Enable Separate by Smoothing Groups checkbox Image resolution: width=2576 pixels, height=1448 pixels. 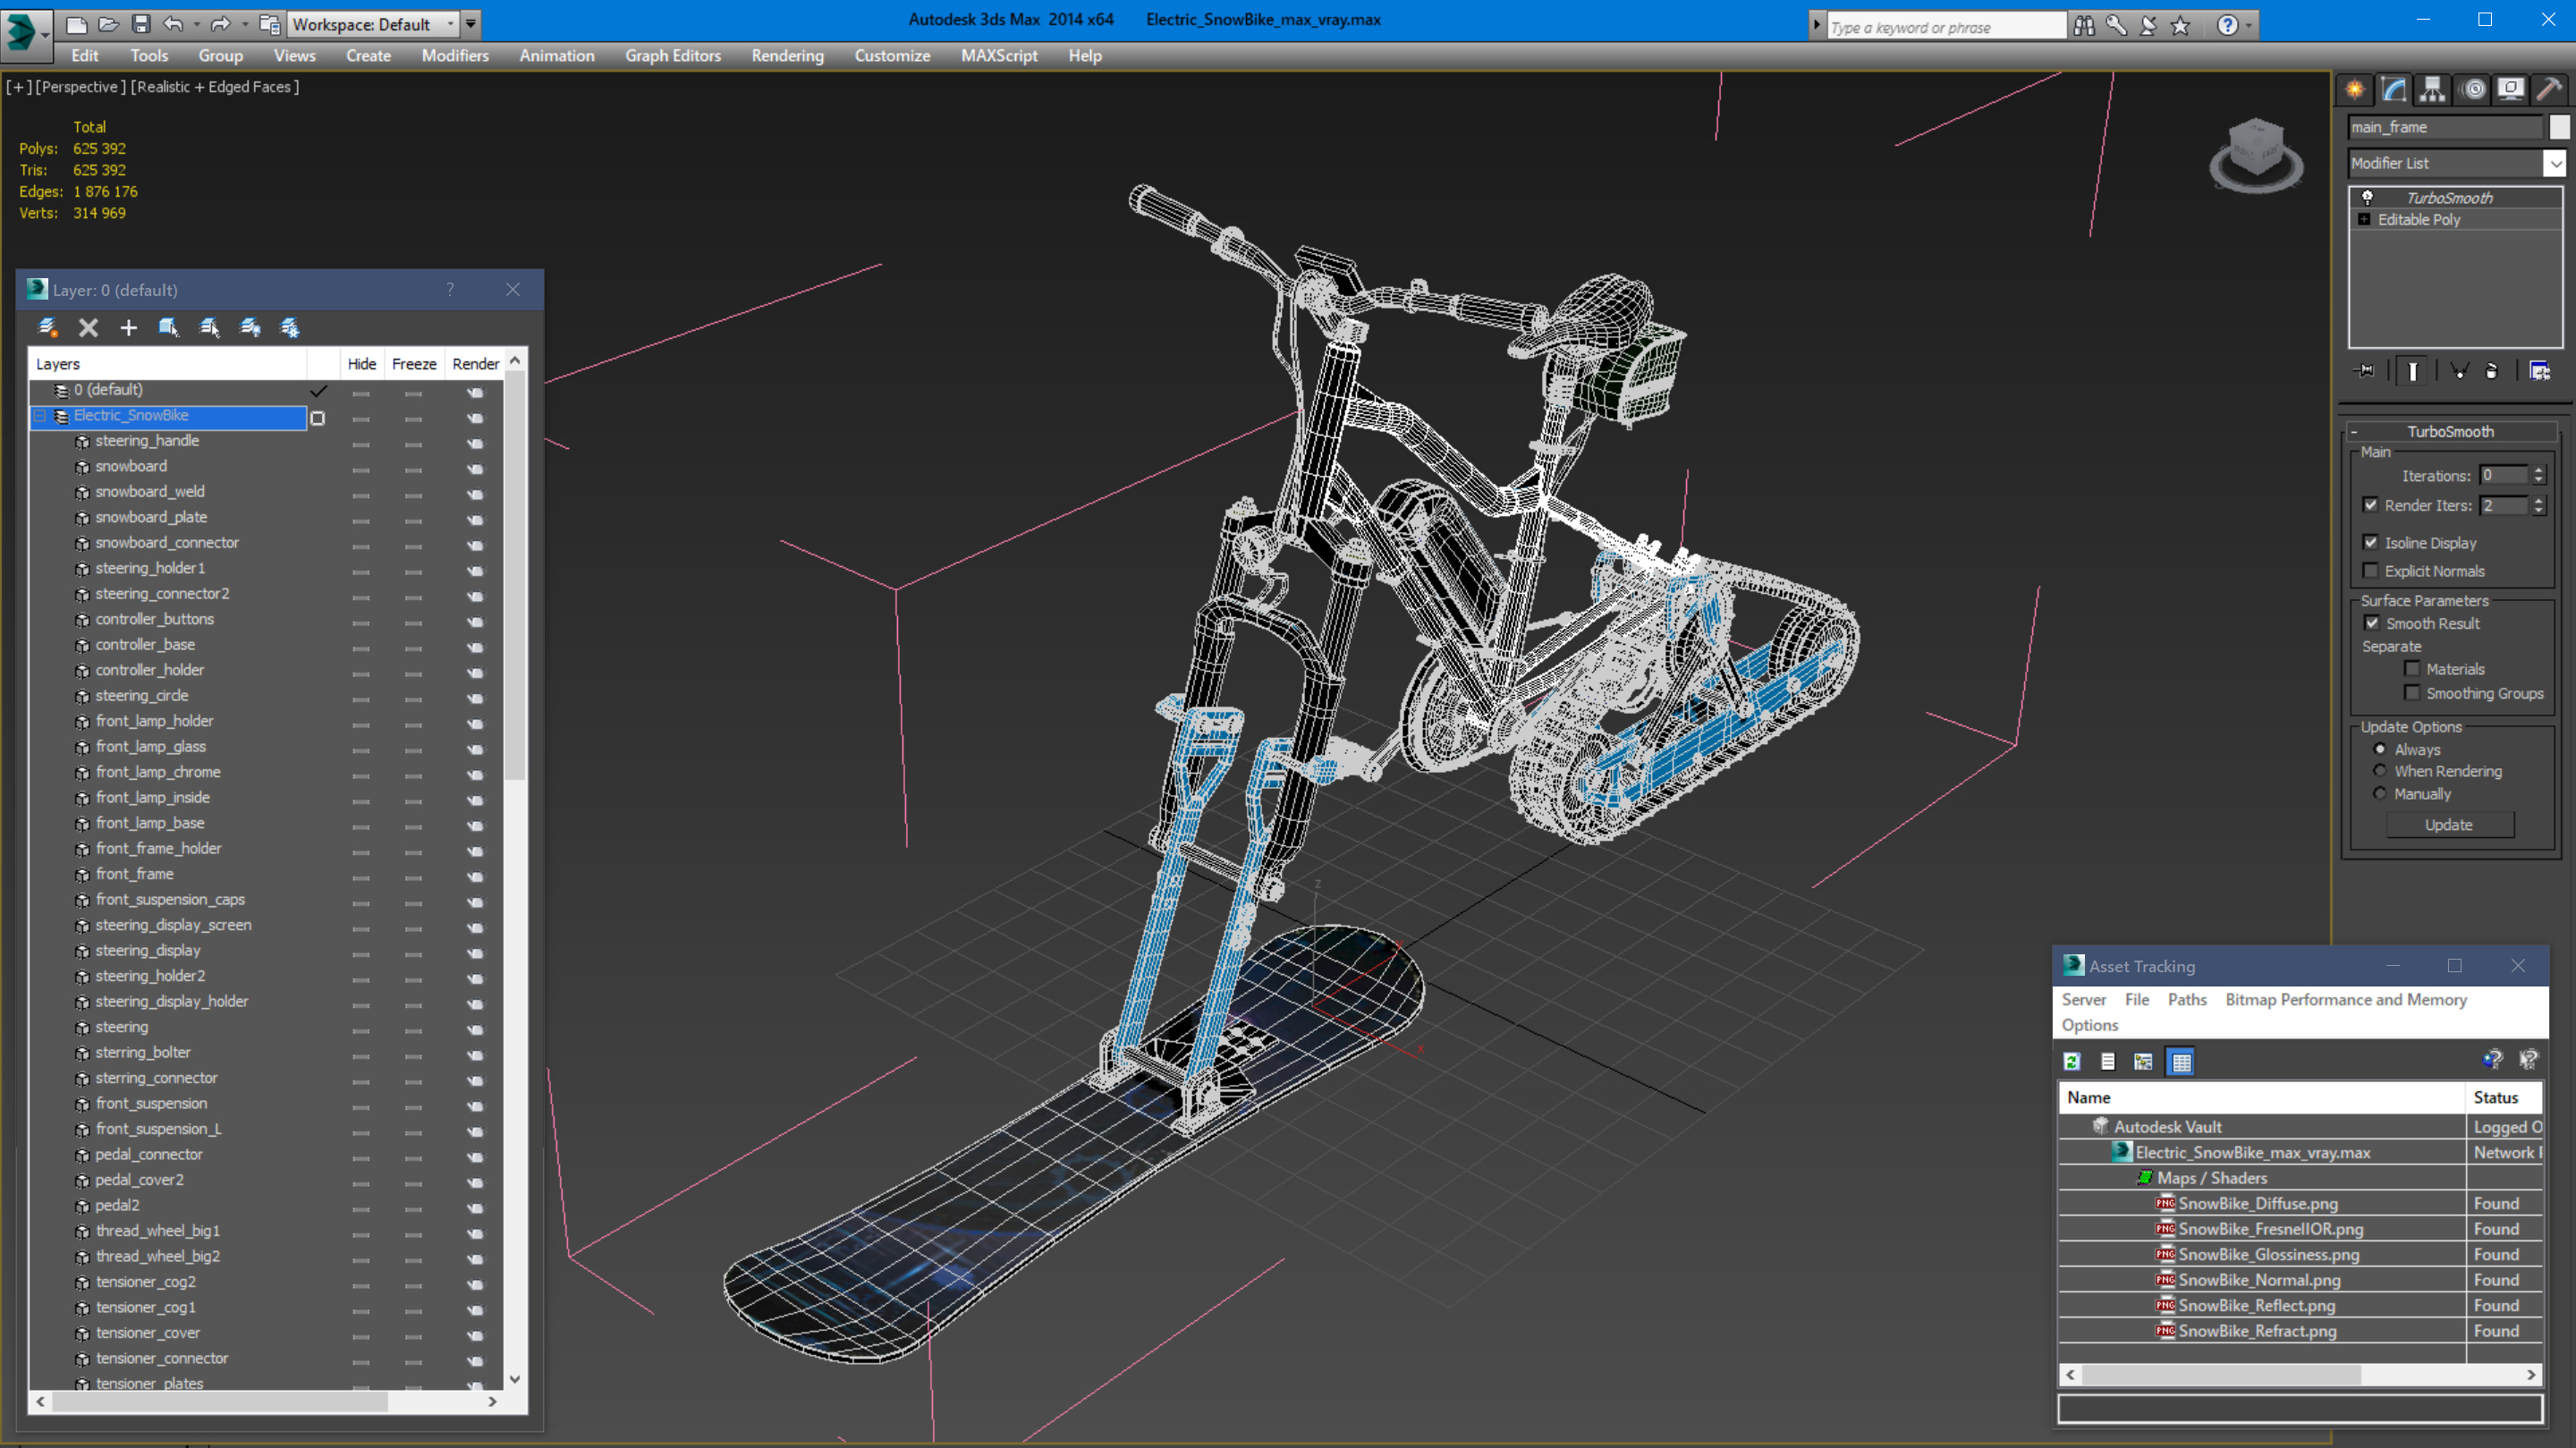tap(2412, 692)
